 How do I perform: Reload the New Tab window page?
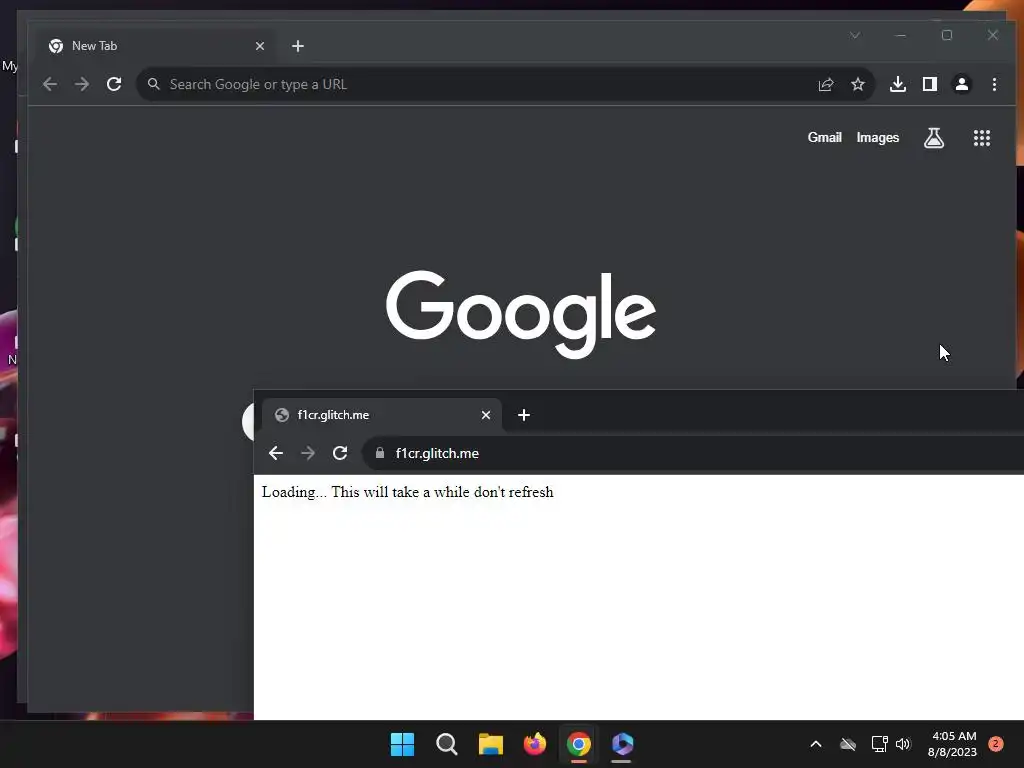pyautogui.click(x=114, y=84)
